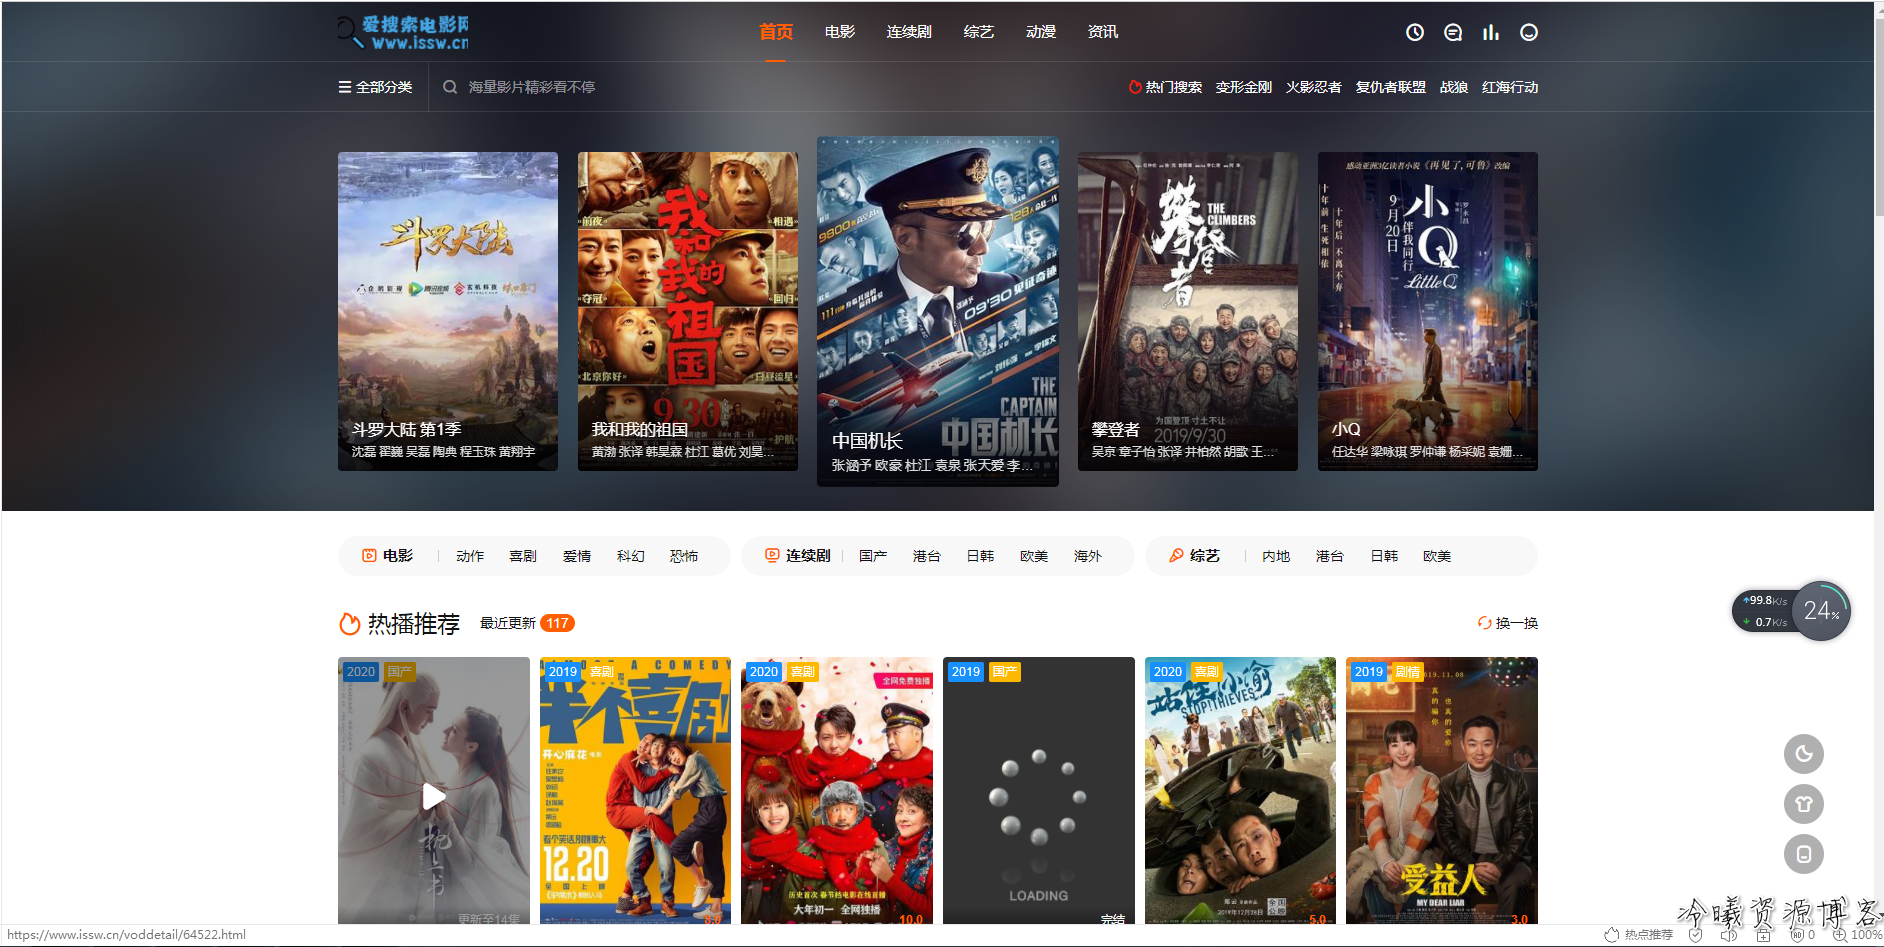The width and height of the screenshot is (1884, 947).
Task: Open the rankings bar chart icon
Action: point(1490,32)
